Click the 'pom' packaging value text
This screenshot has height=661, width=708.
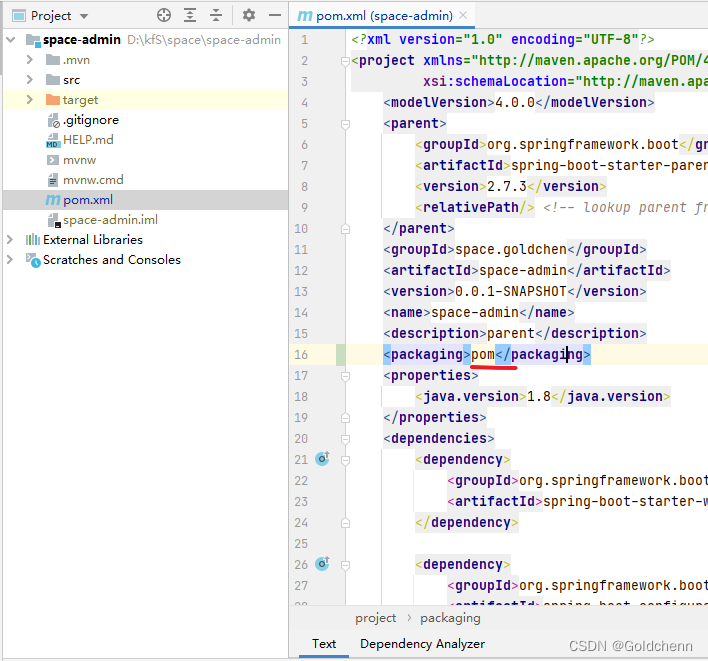(x=483, y=355)
